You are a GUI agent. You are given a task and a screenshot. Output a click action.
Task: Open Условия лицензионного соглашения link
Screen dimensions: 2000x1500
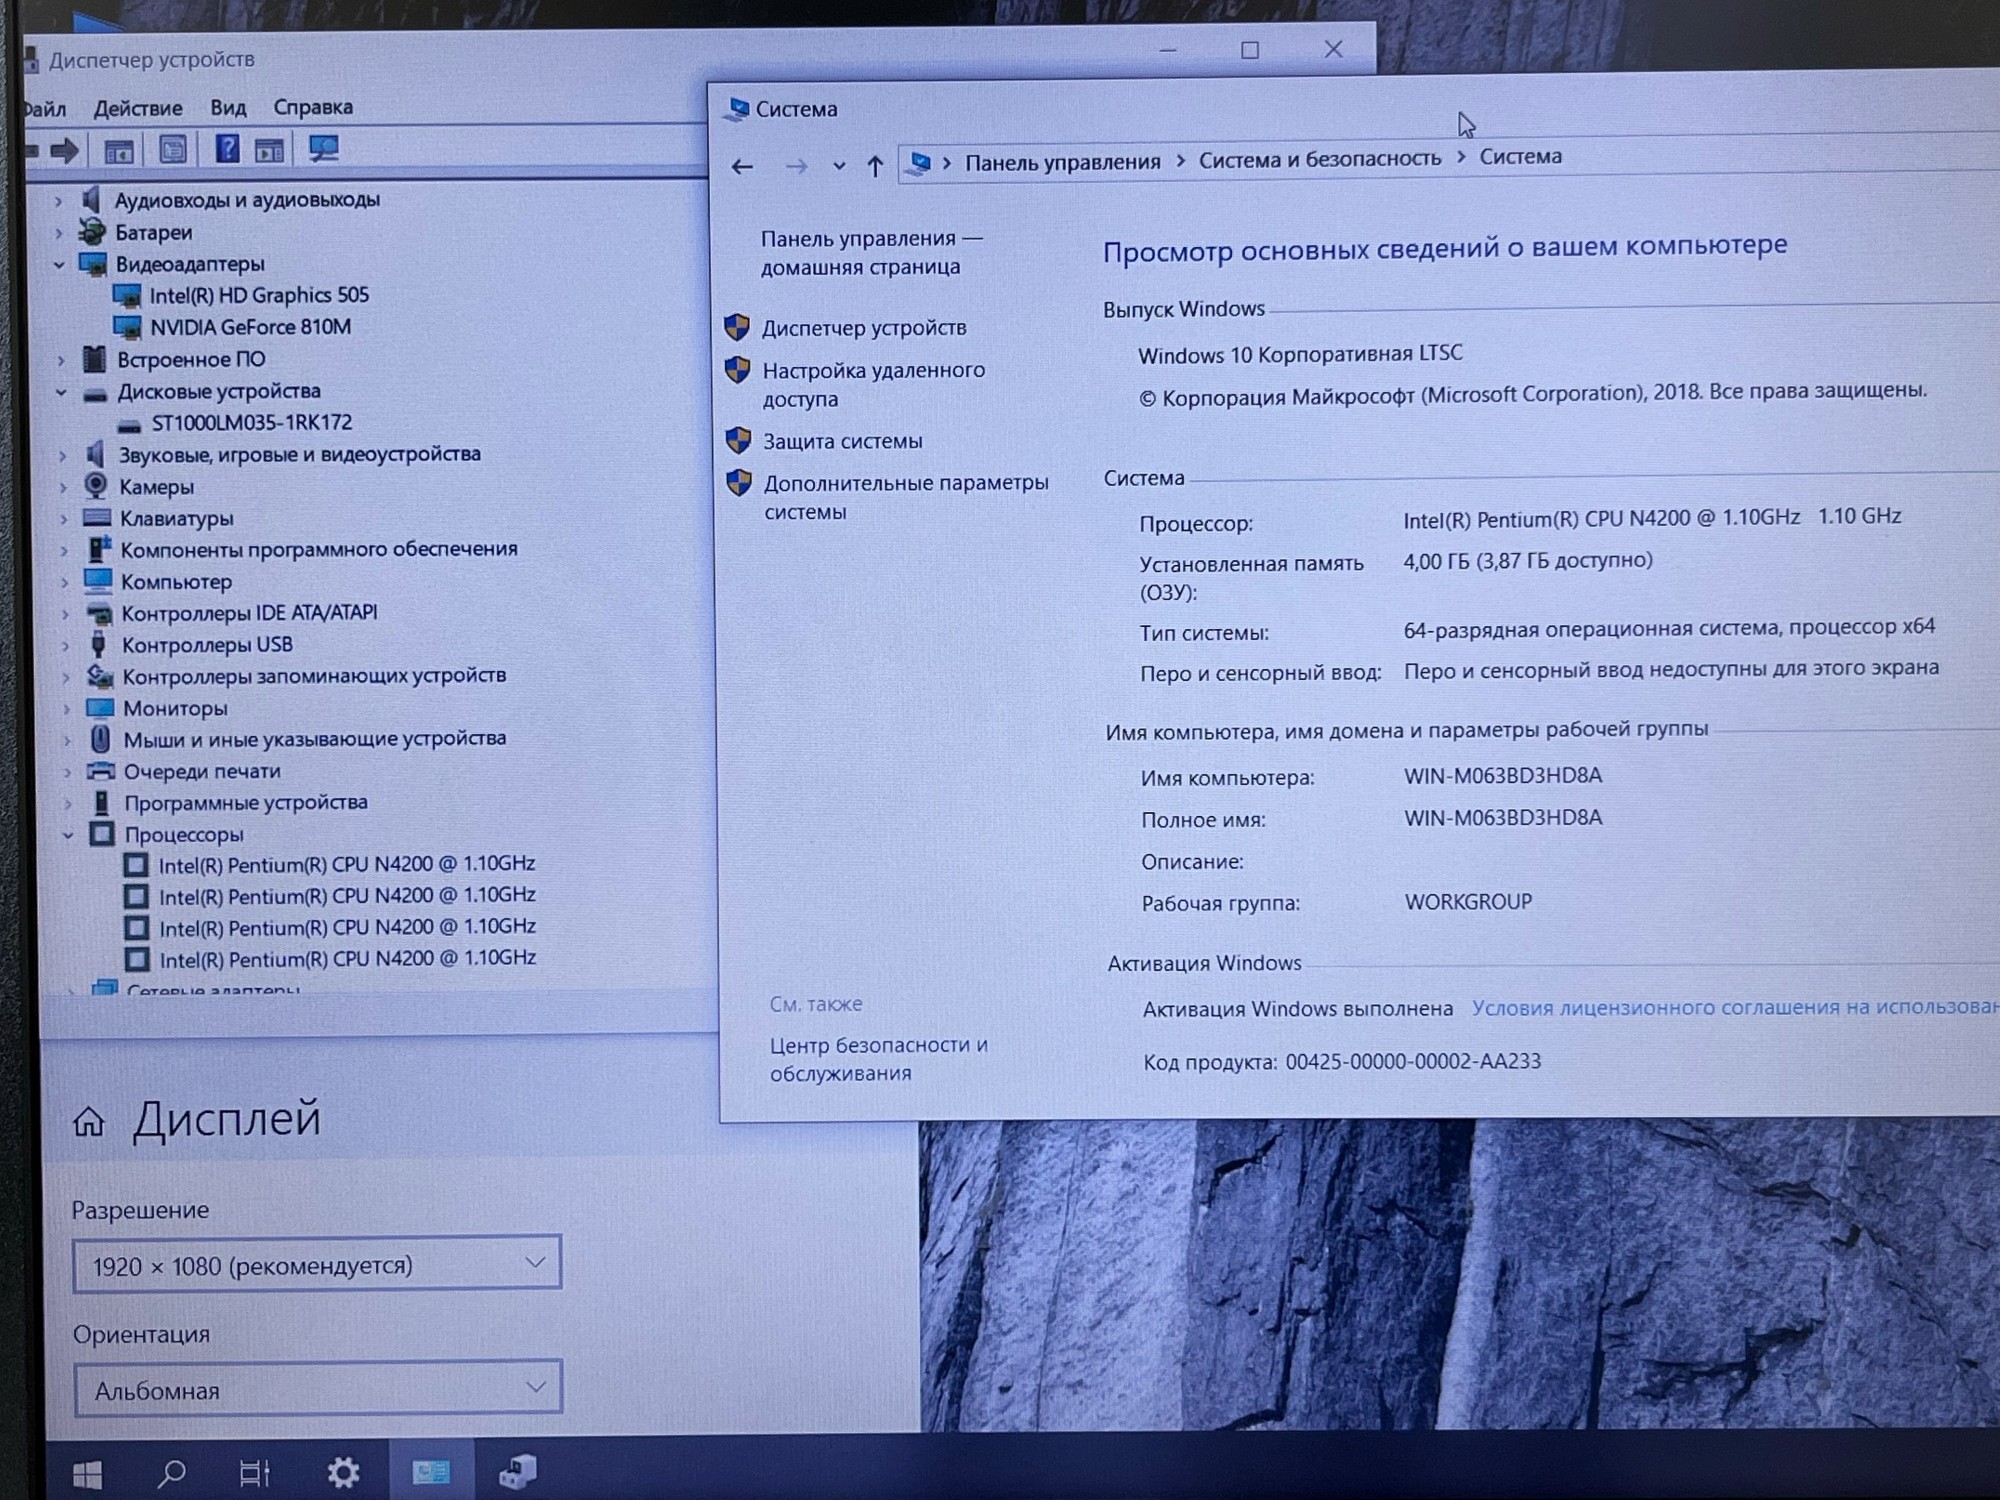coord(1735,1007)
